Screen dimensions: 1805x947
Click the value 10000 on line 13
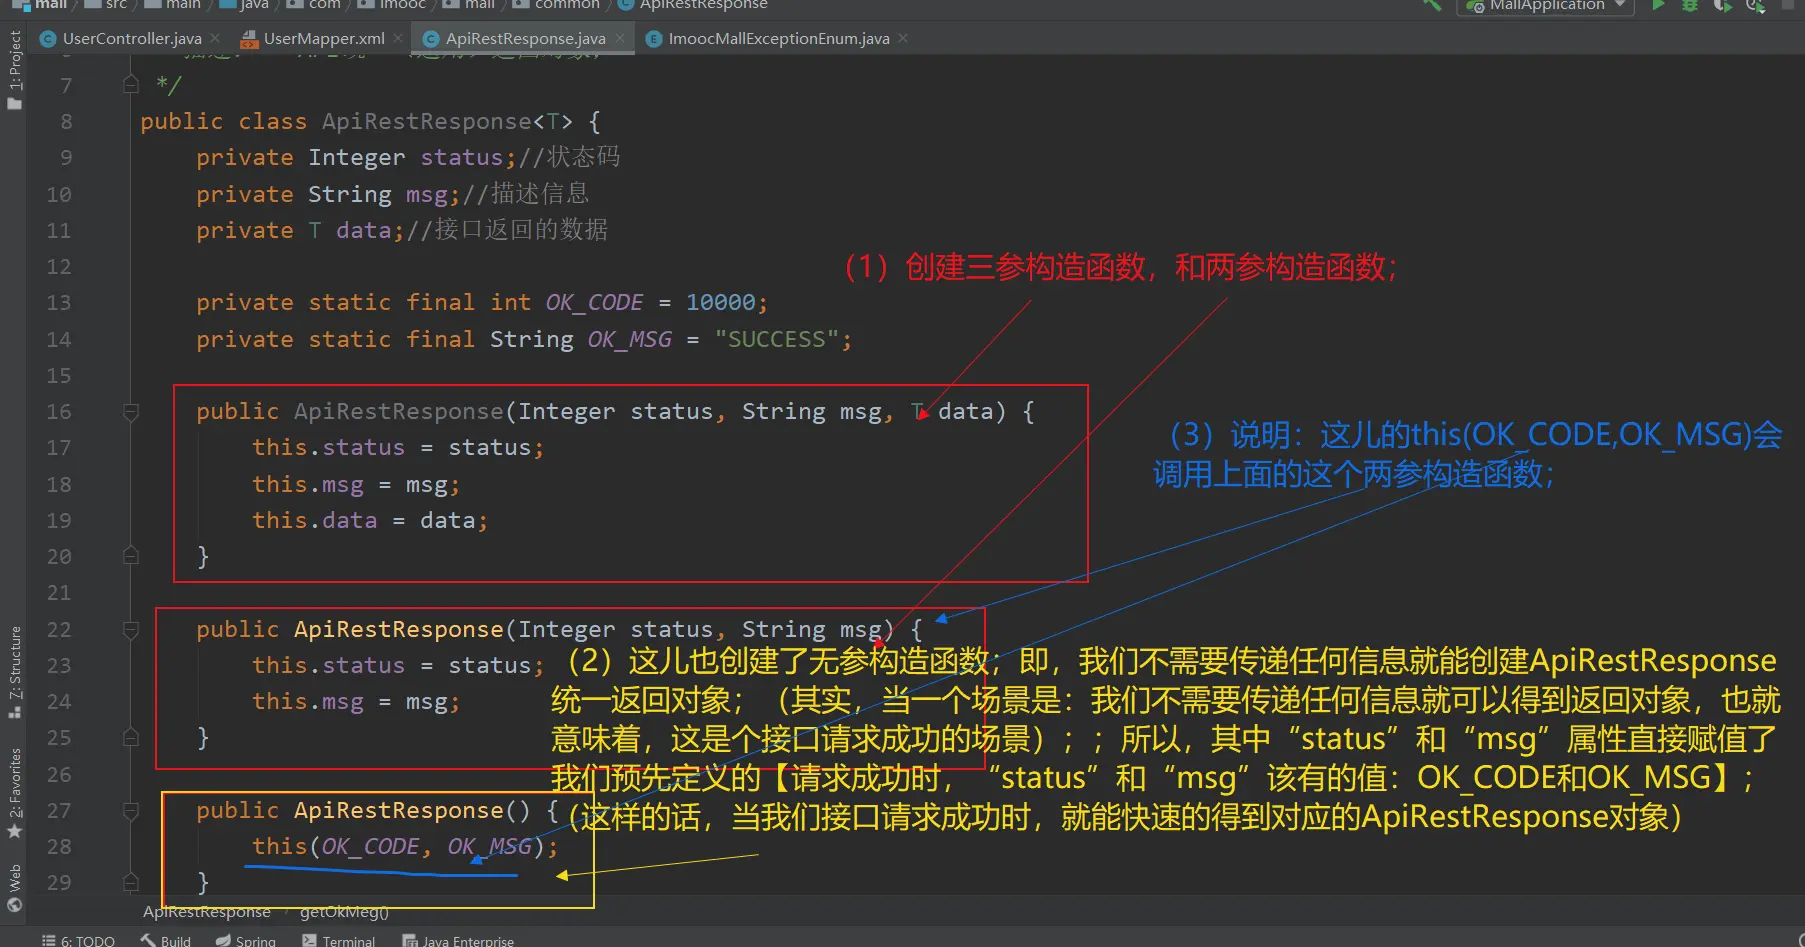pyautogui.click(x=720, y=302)
